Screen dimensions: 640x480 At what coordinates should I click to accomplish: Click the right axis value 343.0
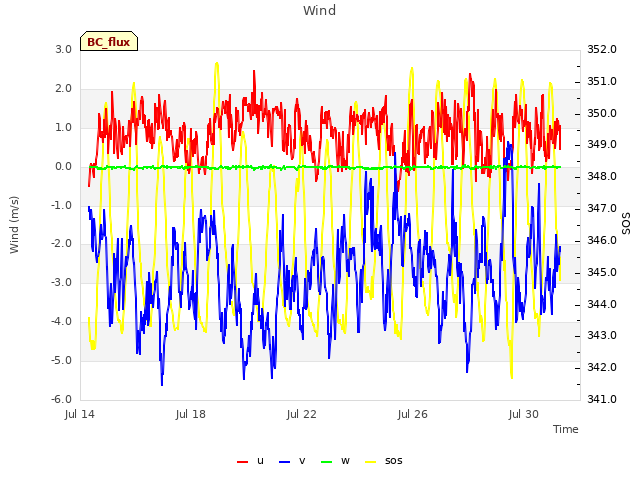click(x=602, y=336)
